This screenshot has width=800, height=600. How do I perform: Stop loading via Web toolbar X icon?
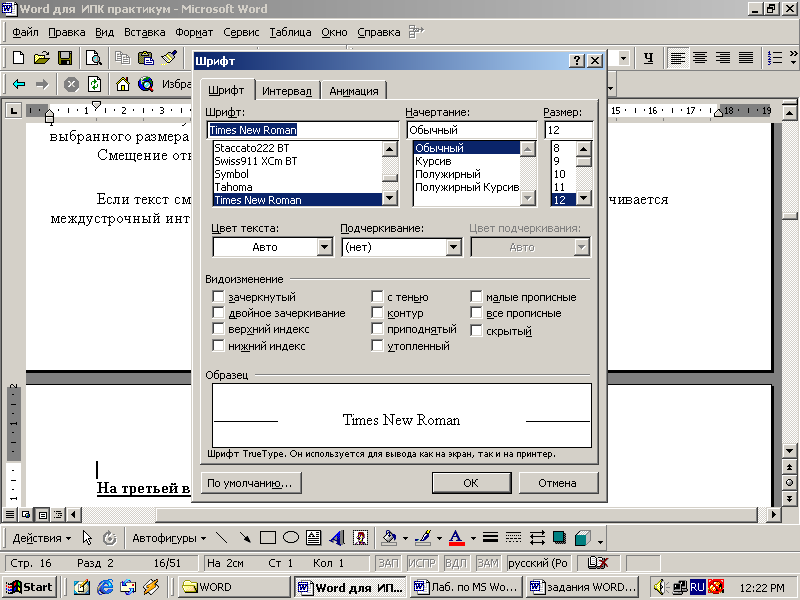pyautogui.click(x=71, y=84)
